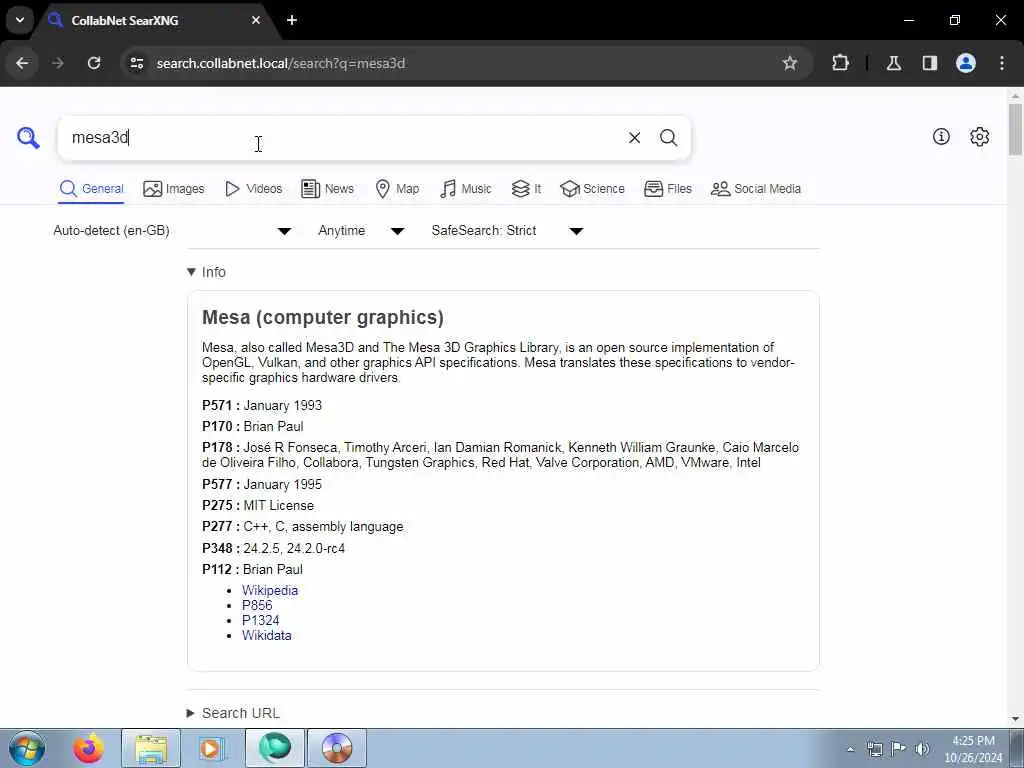Click the scrollbar down arrow
This screenshot has height=768, width=1024.
tap(1016, 719)
